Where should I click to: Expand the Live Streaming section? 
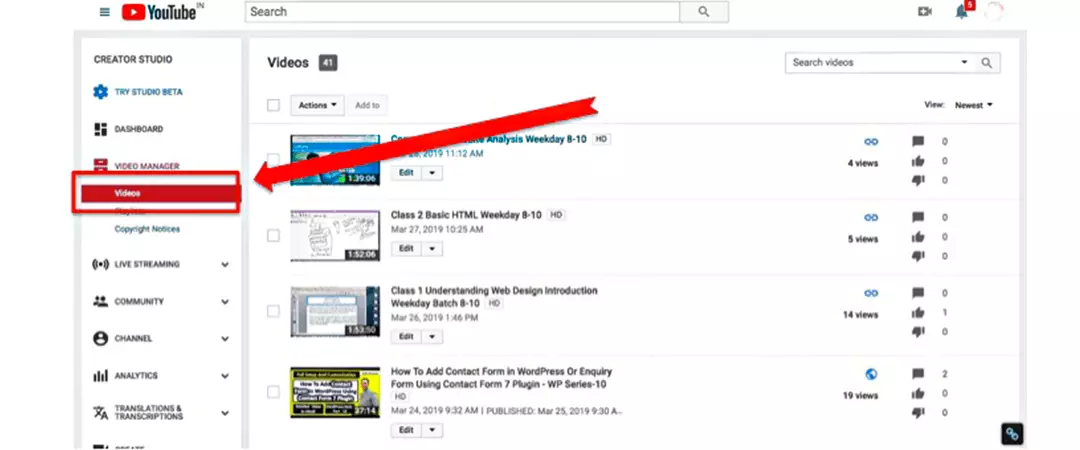225,264
